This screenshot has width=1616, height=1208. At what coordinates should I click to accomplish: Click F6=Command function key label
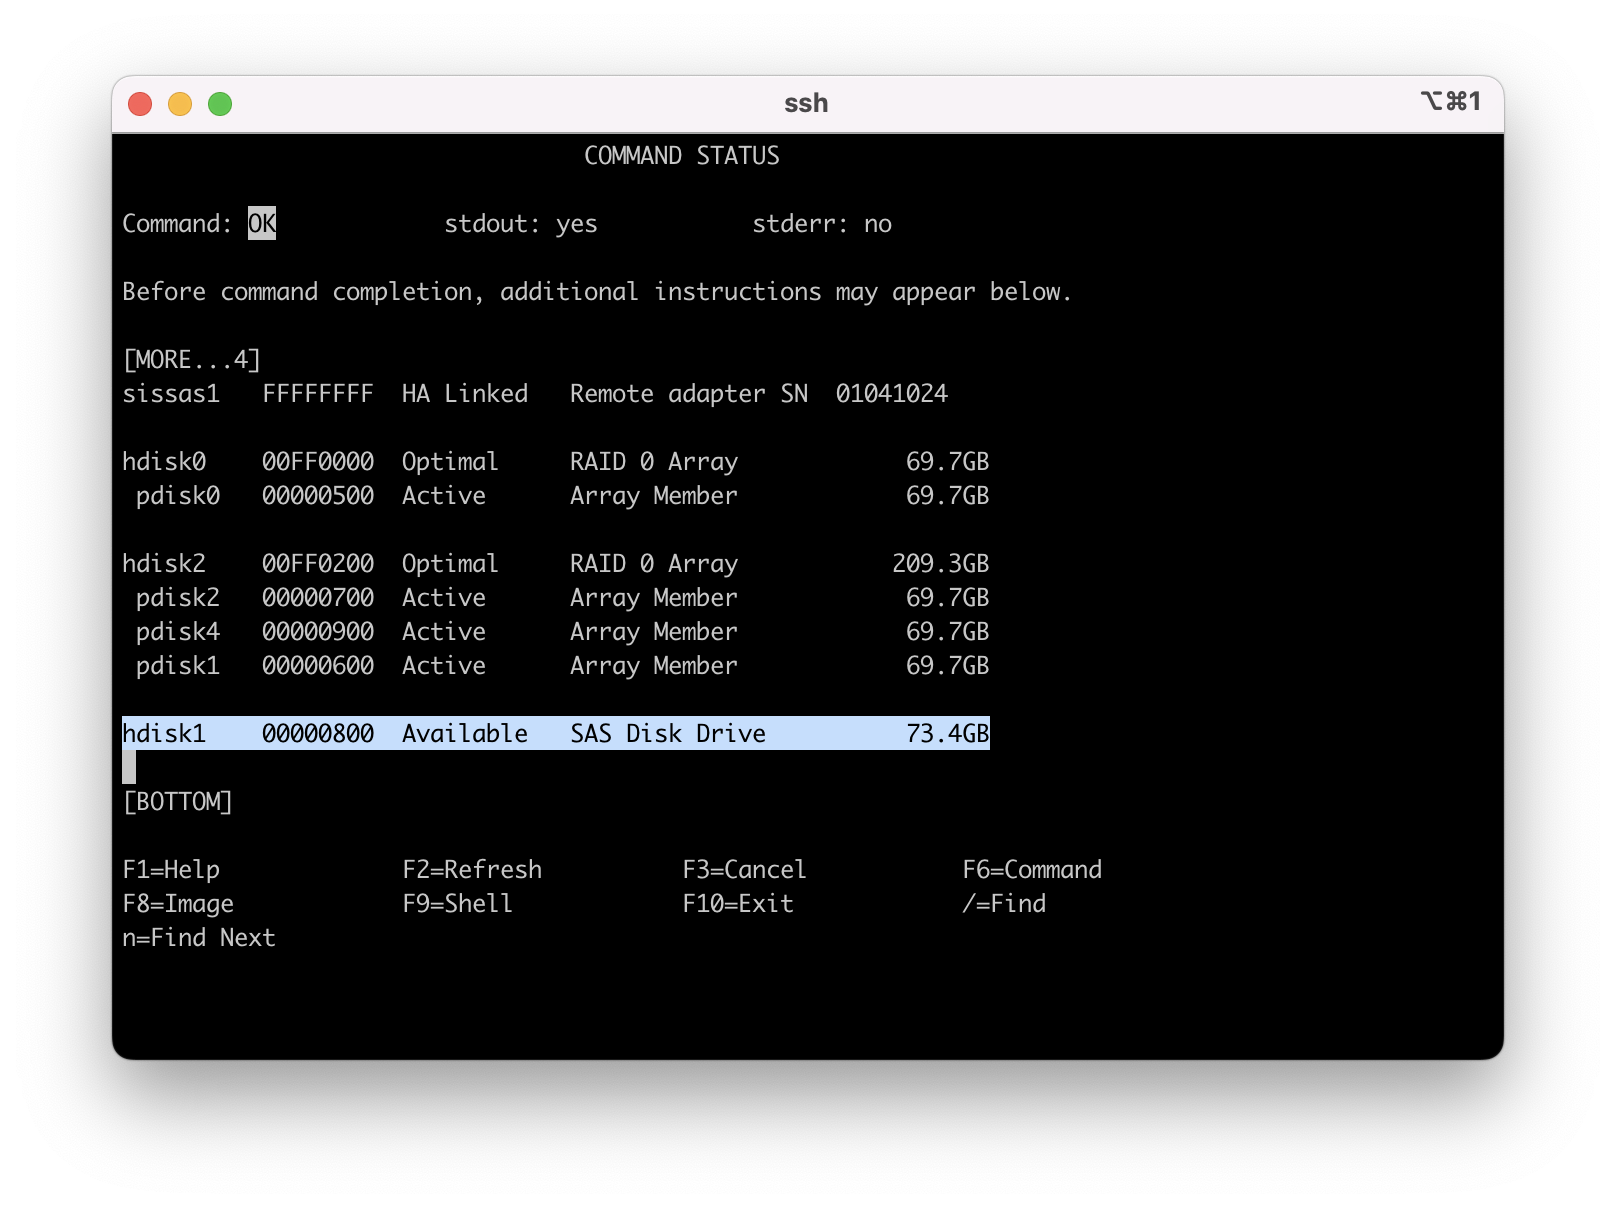coord(1032,870)
